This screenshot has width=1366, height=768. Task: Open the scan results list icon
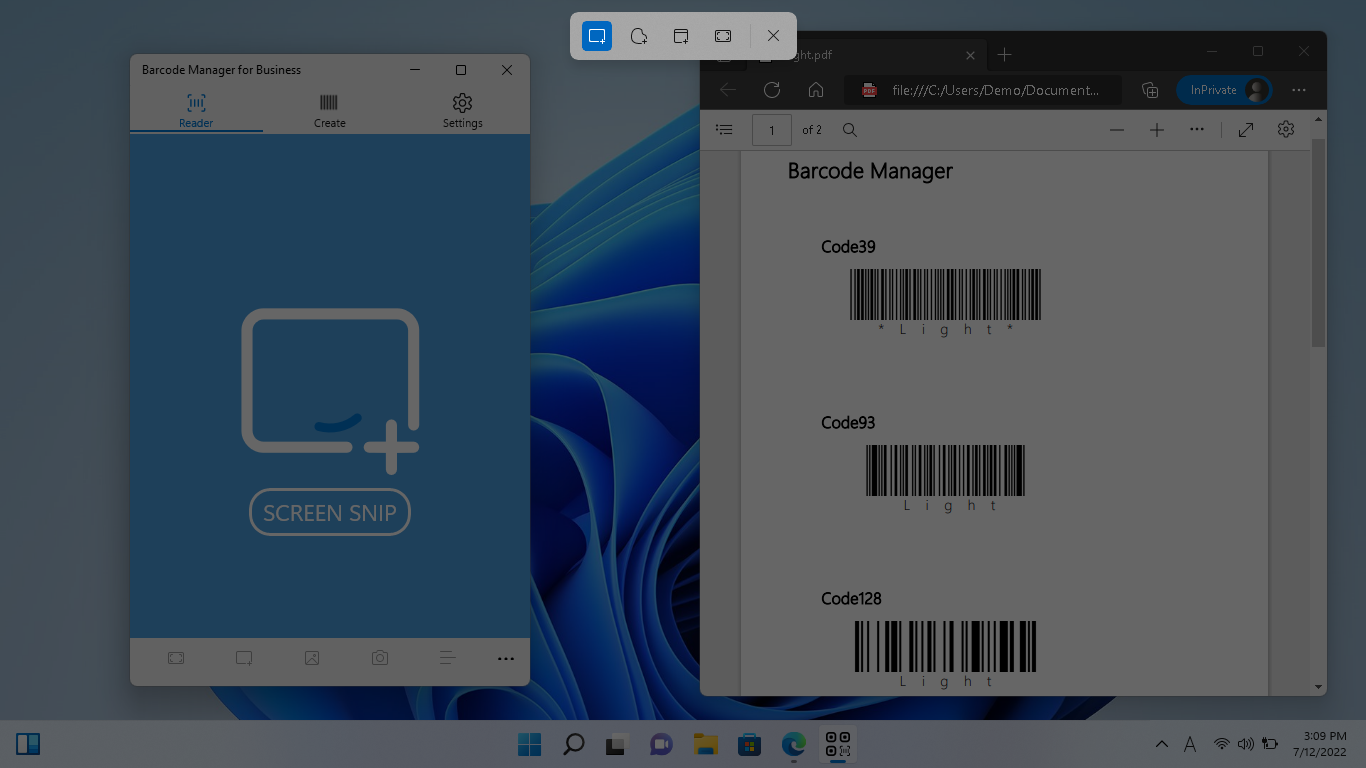[447, 658]
